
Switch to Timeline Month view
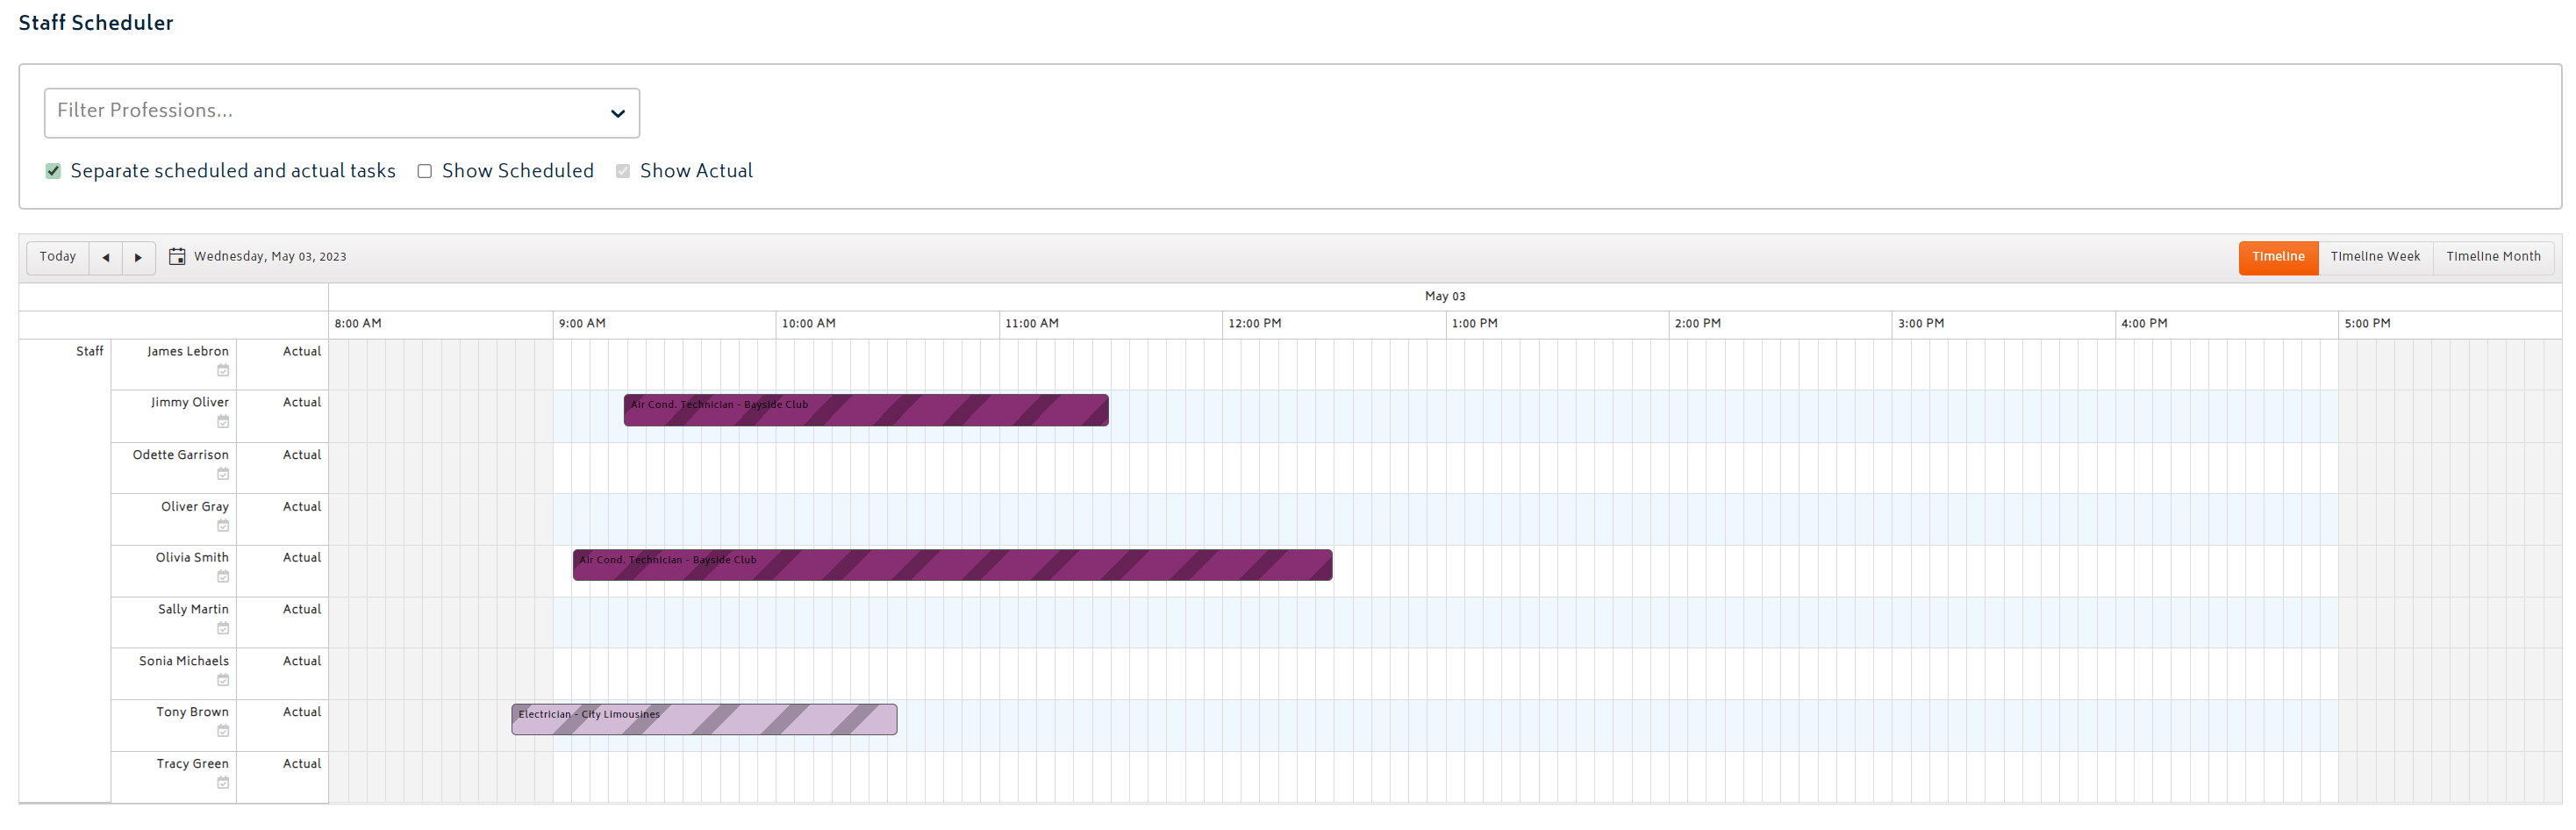pos(2493,258)
